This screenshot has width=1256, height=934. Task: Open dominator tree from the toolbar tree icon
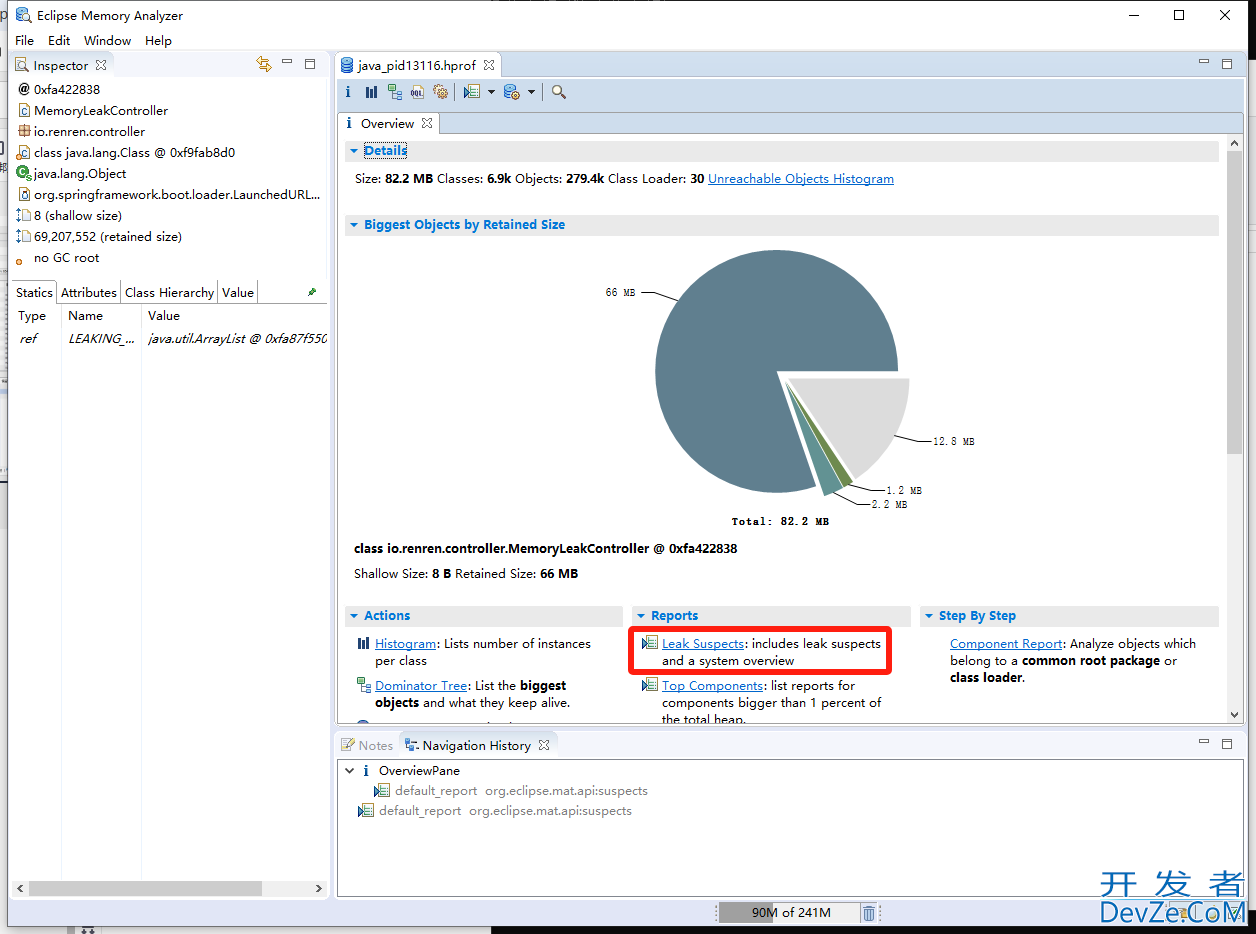pos(395,92)
